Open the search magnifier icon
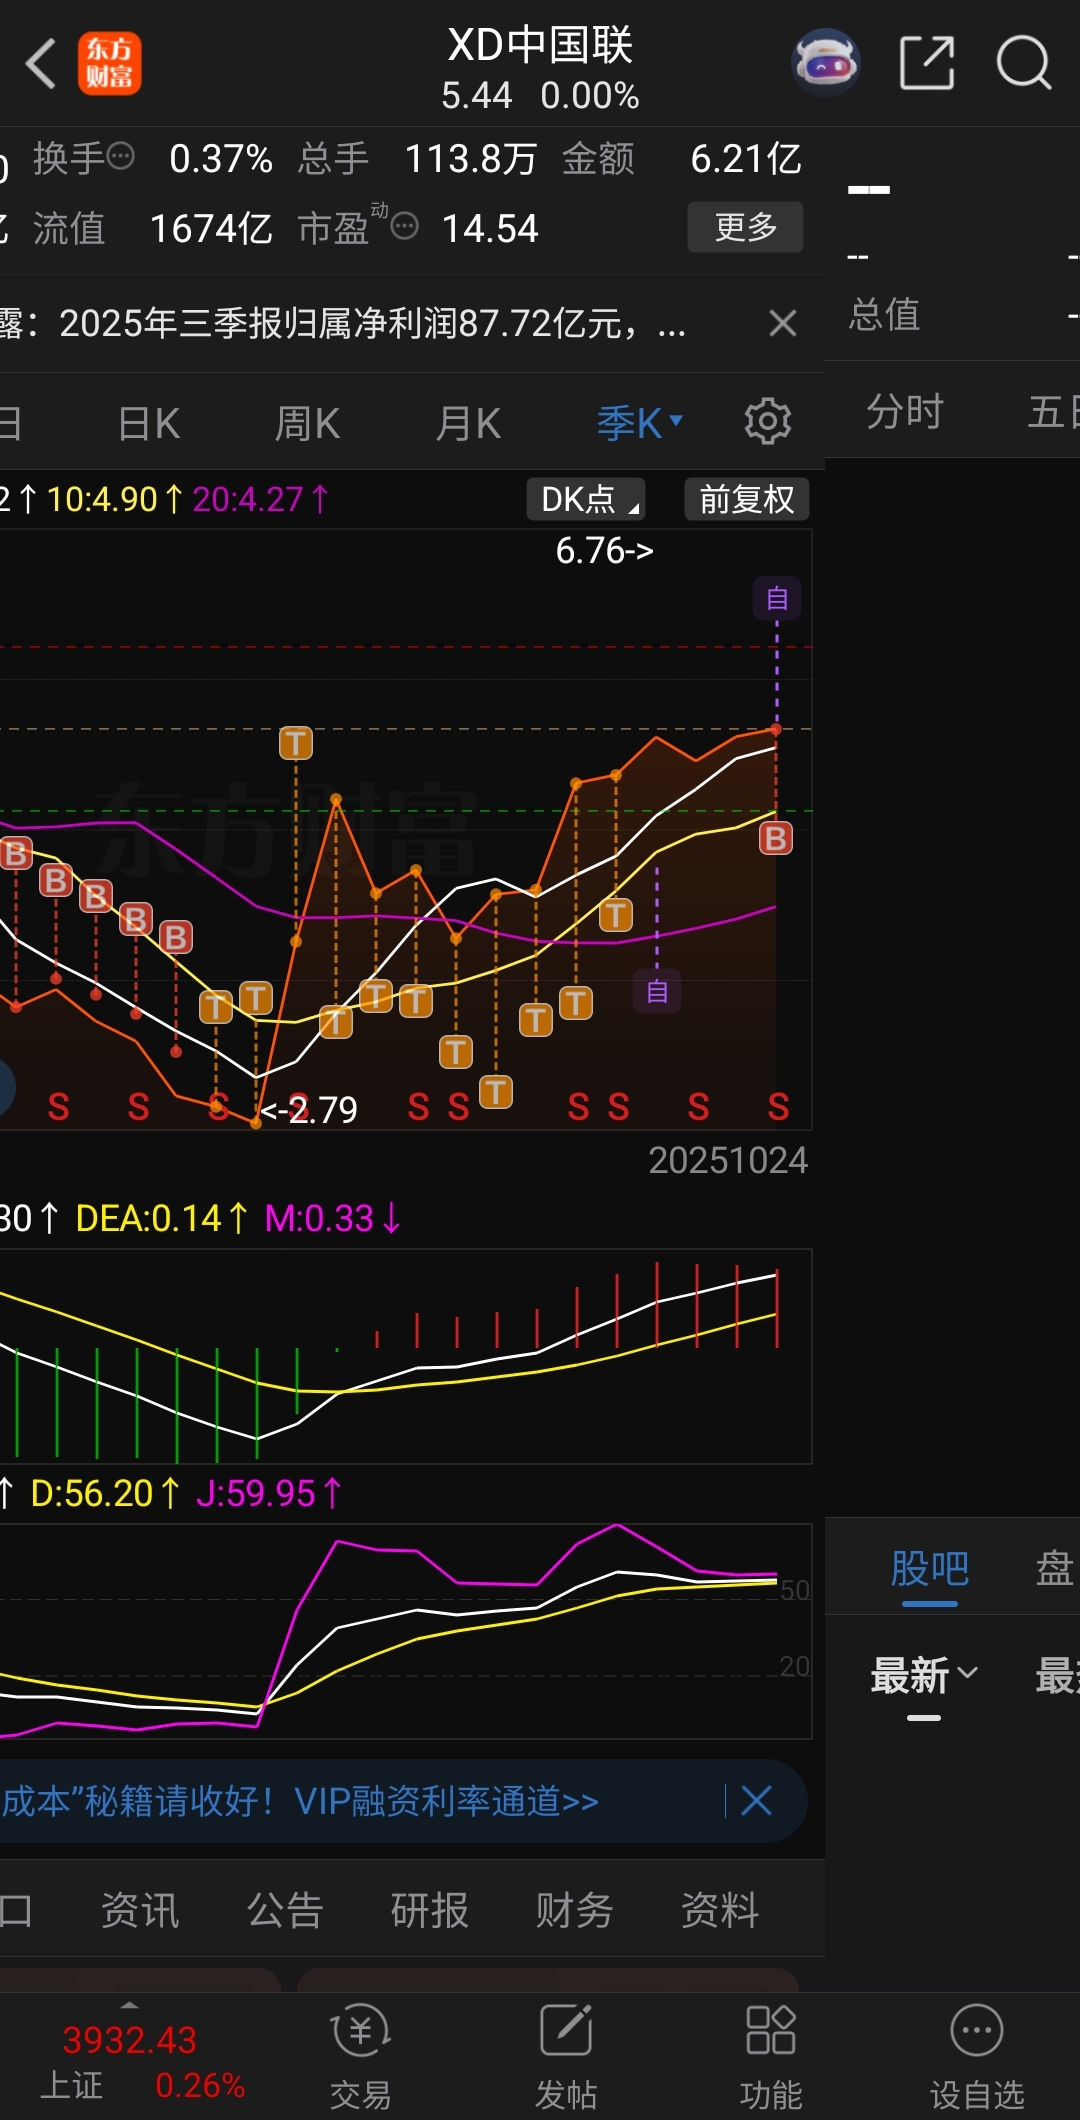Image resolution: width=1080 pixels, height=2120 pixels. click(1024, 63)
